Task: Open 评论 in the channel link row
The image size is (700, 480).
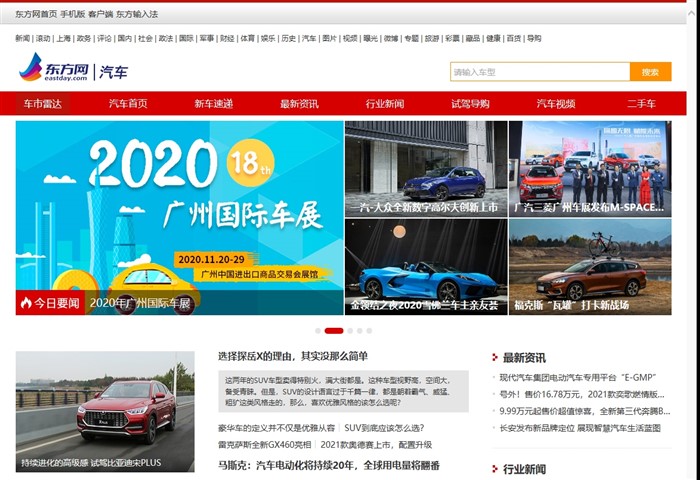Action: tap(104, 38)
